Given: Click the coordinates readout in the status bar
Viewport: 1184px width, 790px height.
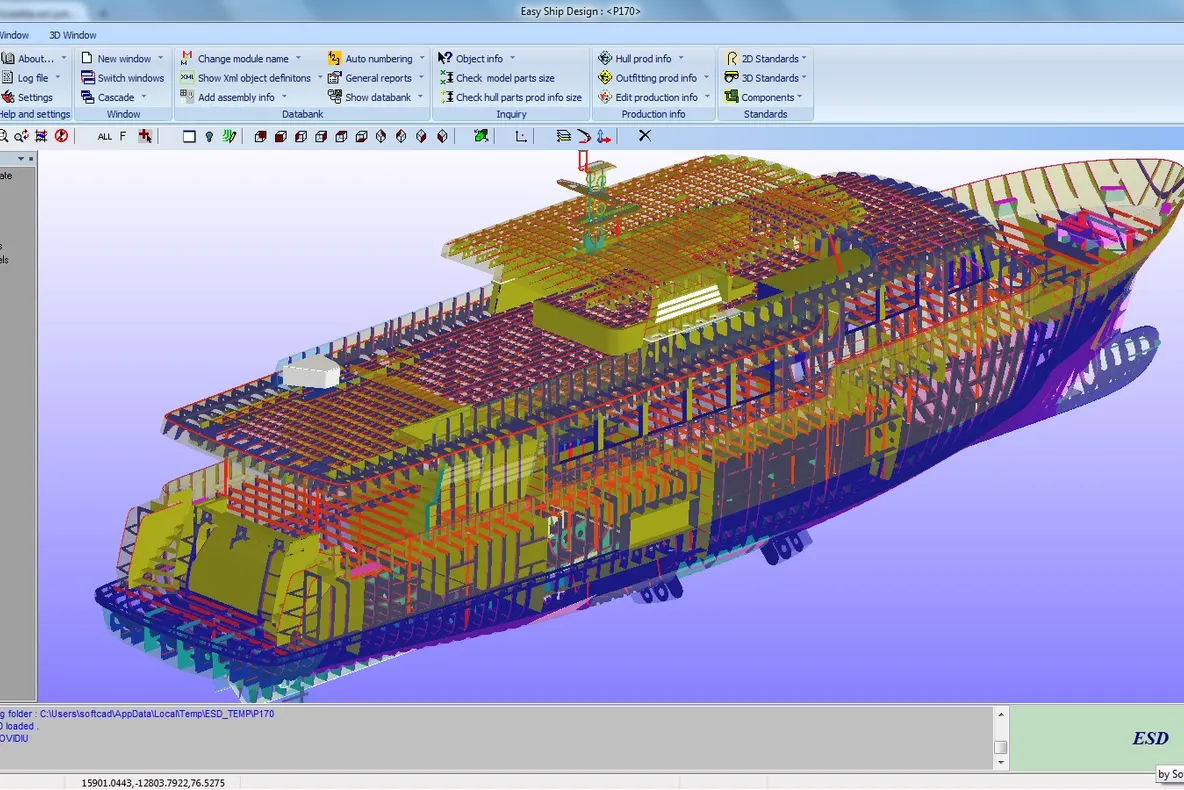Looking at the screenshot, I should (x=153, y=783).
